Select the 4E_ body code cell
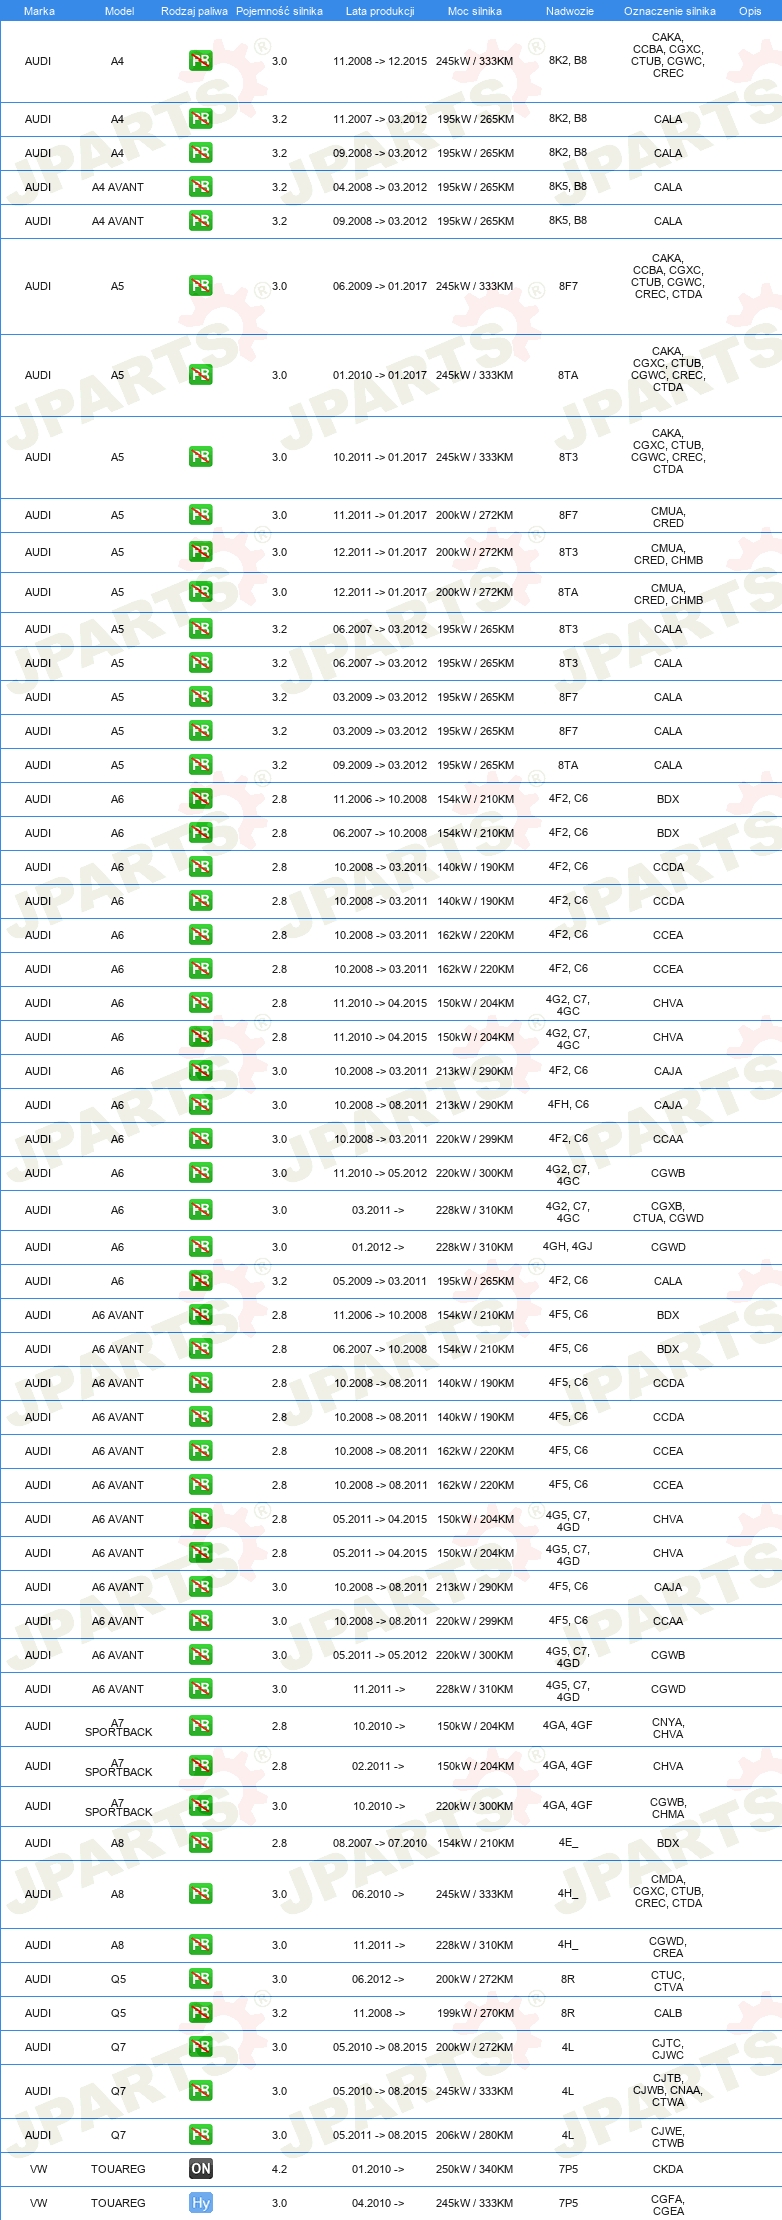 [568, 1843]
